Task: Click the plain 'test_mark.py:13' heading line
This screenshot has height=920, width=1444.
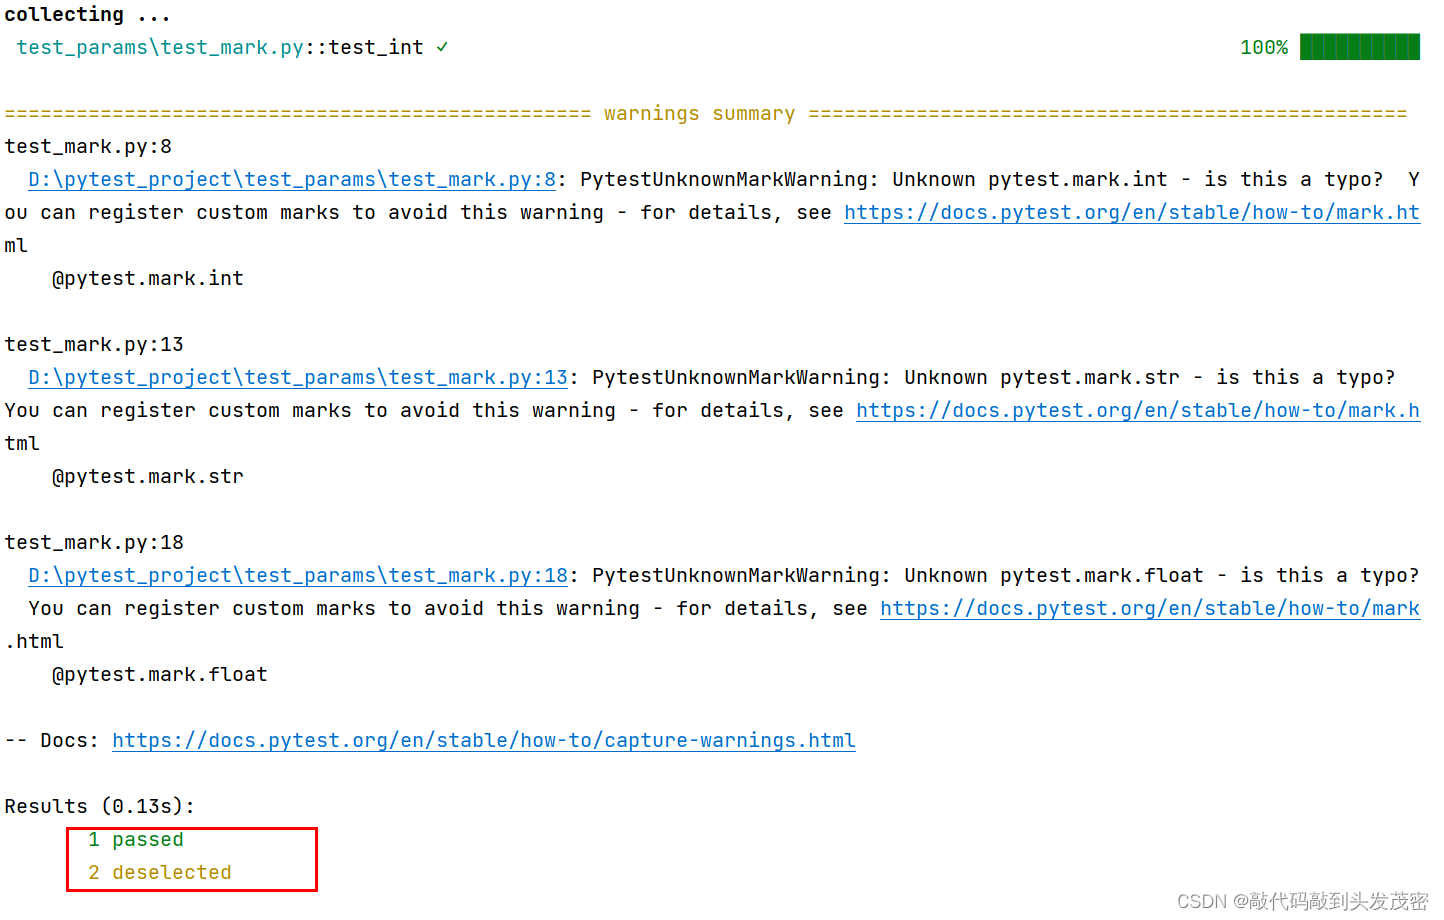Action: tap(94, 345)
